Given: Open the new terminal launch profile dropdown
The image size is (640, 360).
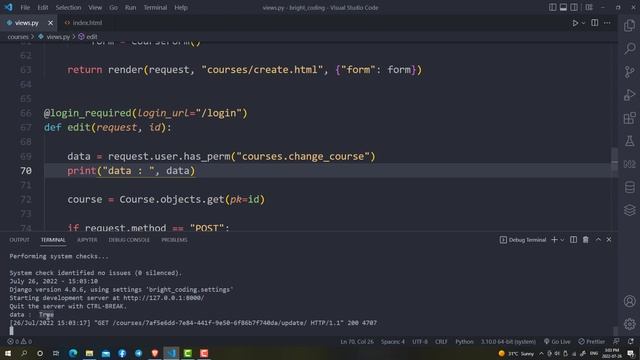Looking at the screenshot, I should click(562, 240).
